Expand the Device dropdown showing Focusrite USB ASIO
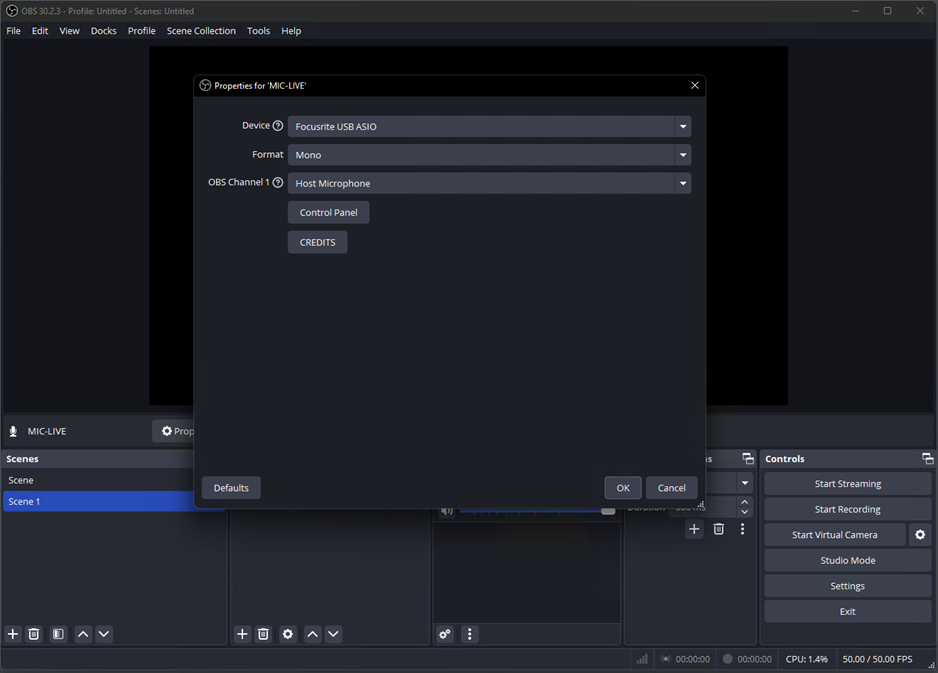 (489, 127)
